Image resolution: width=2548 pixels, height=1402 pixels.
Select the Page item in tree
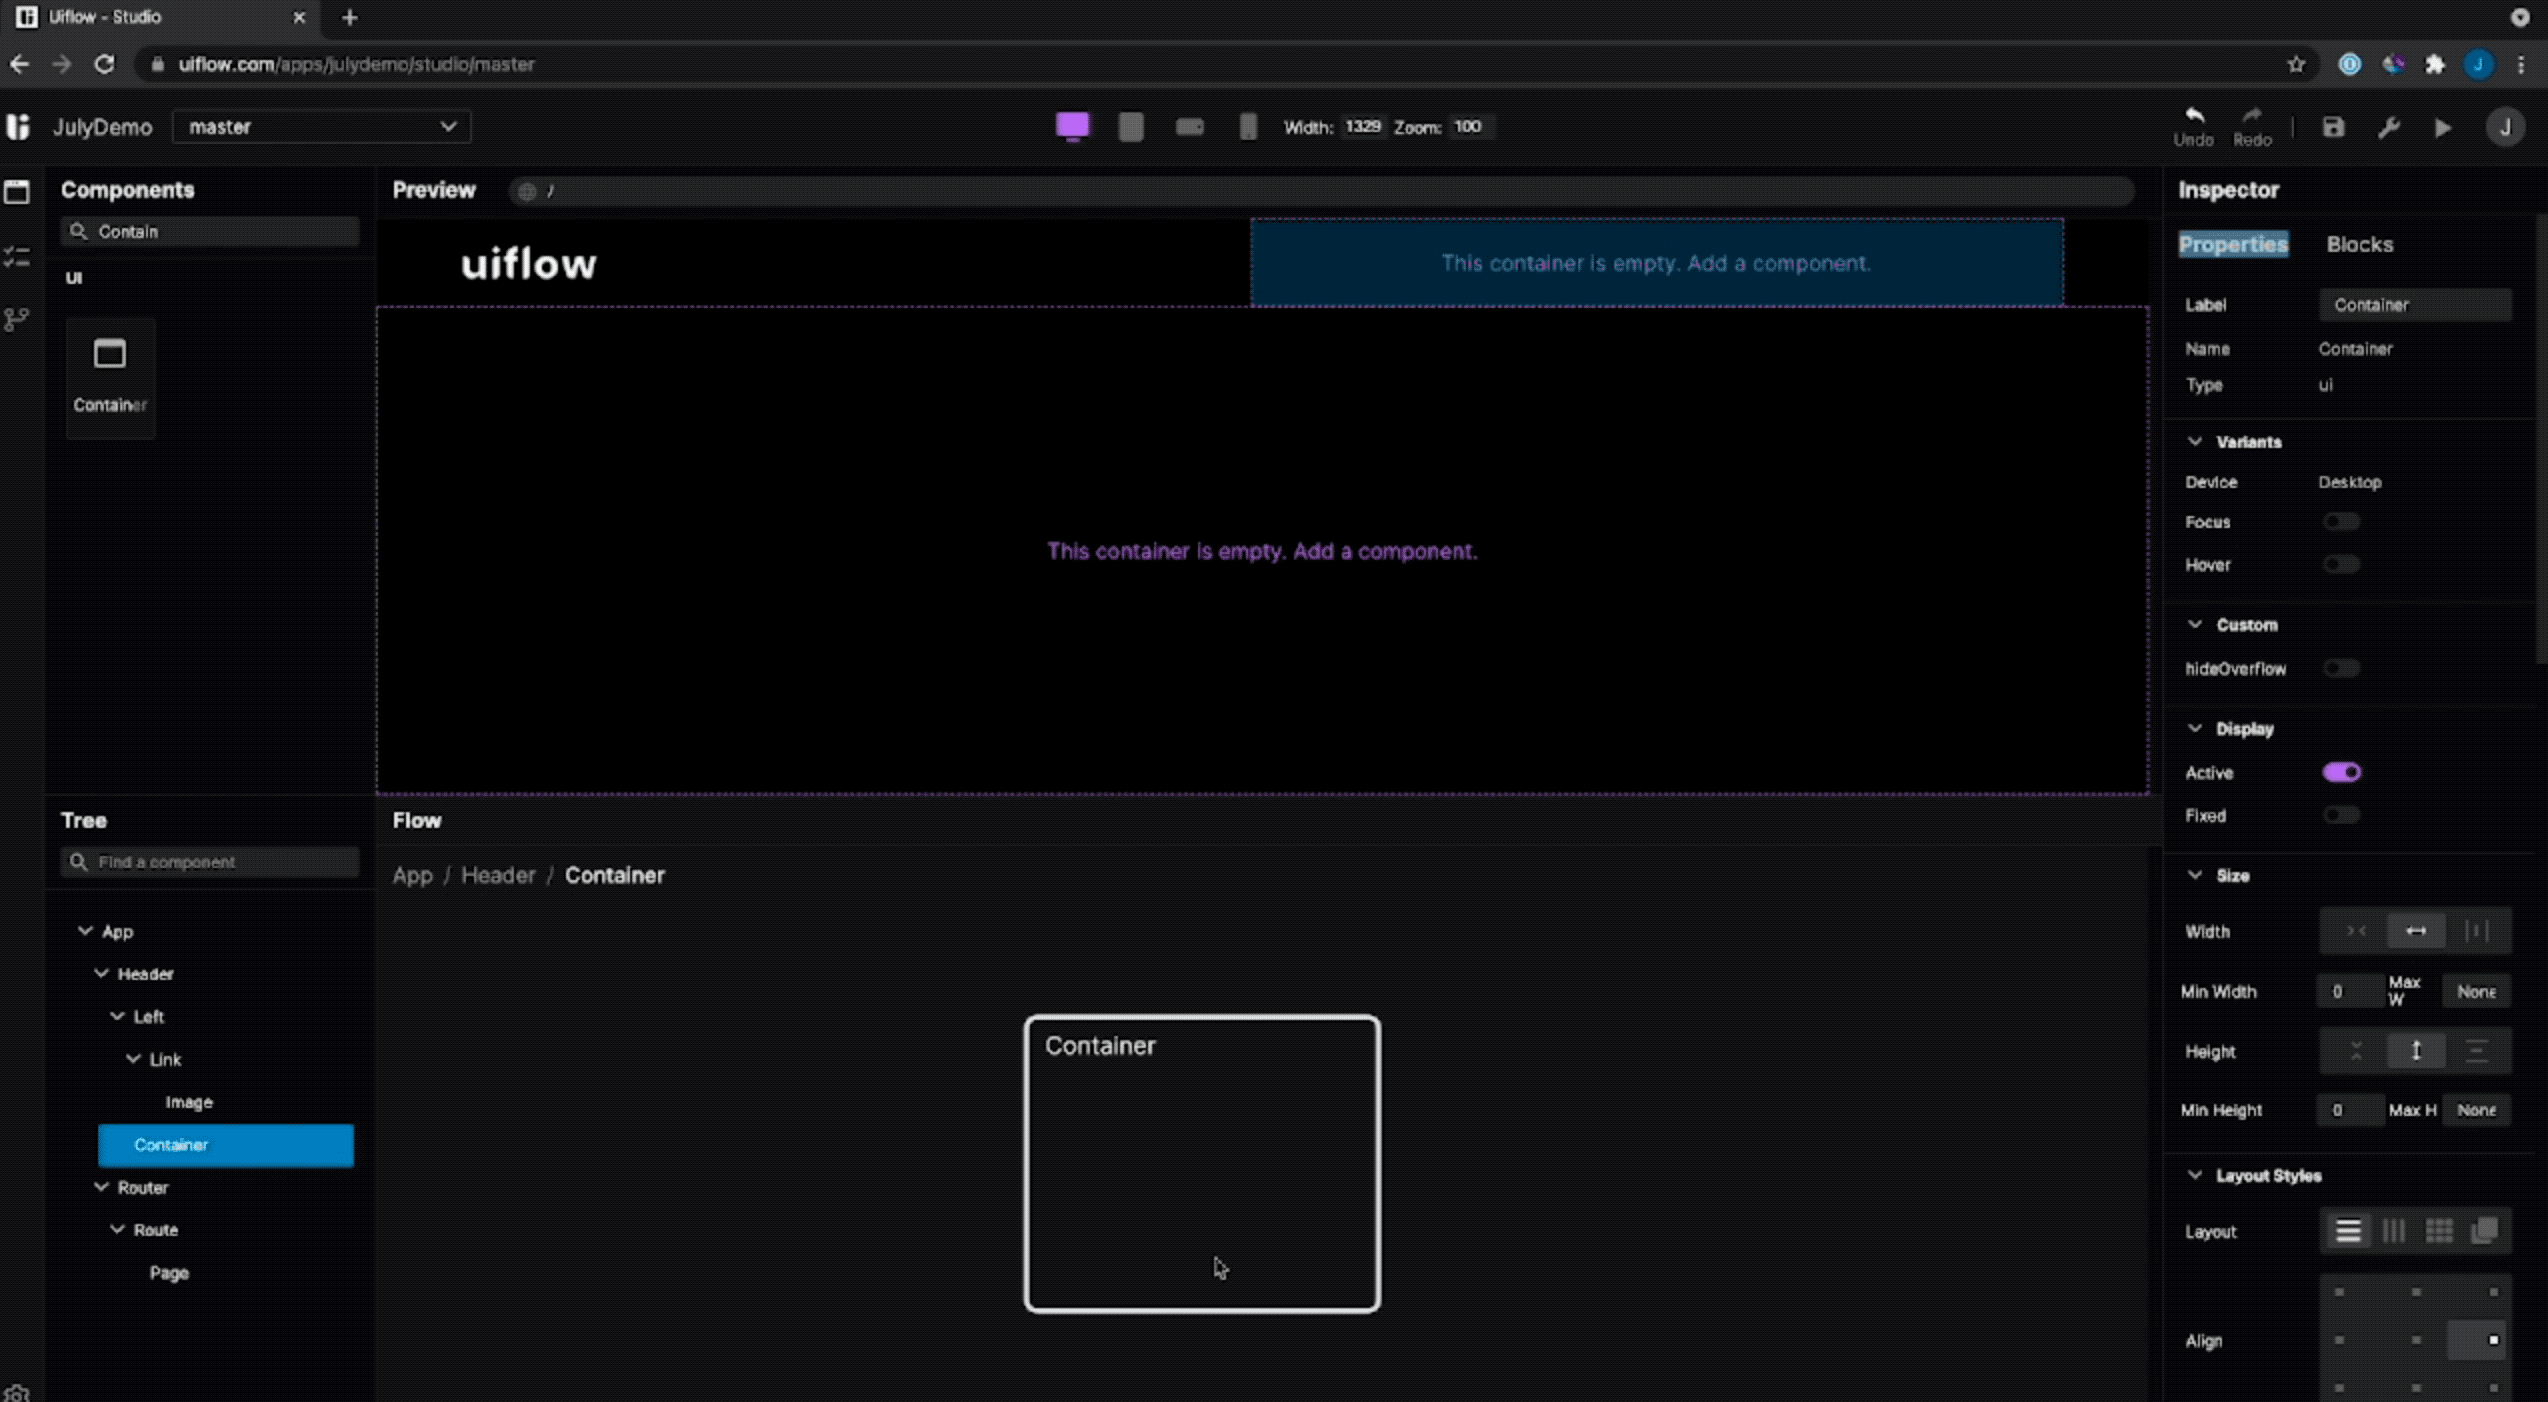(x=169, y=1272)
